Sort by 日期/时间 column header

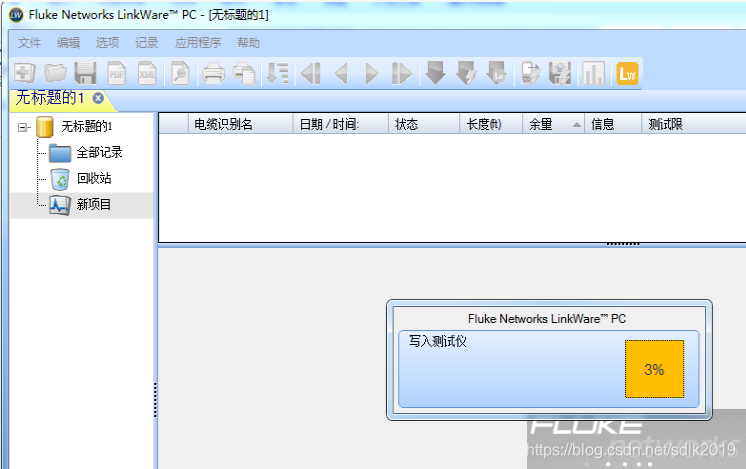coord(341,124)
